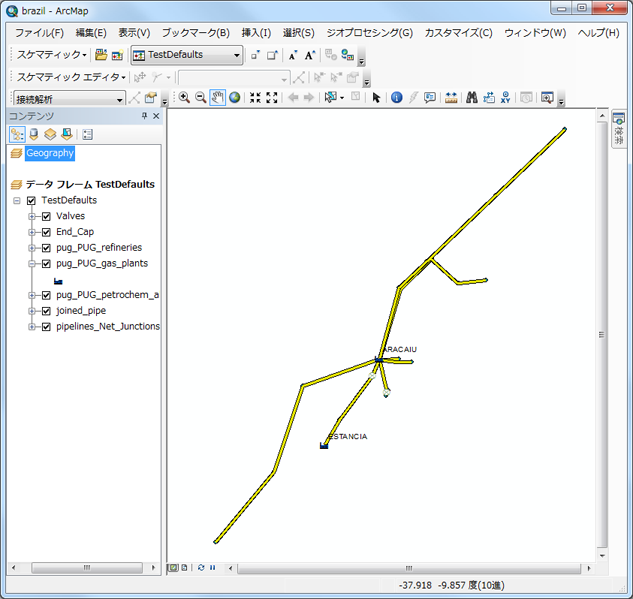This screenshot has height=599, width=633.
Task: Click the ARACAIU label on the map
Action: click(400, 349)
